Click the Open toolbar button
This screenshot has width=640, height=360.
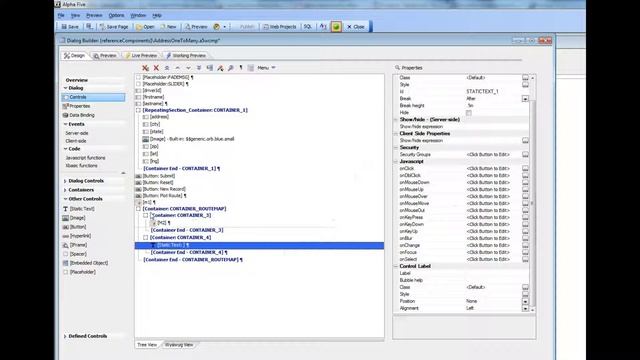(145, 27)
